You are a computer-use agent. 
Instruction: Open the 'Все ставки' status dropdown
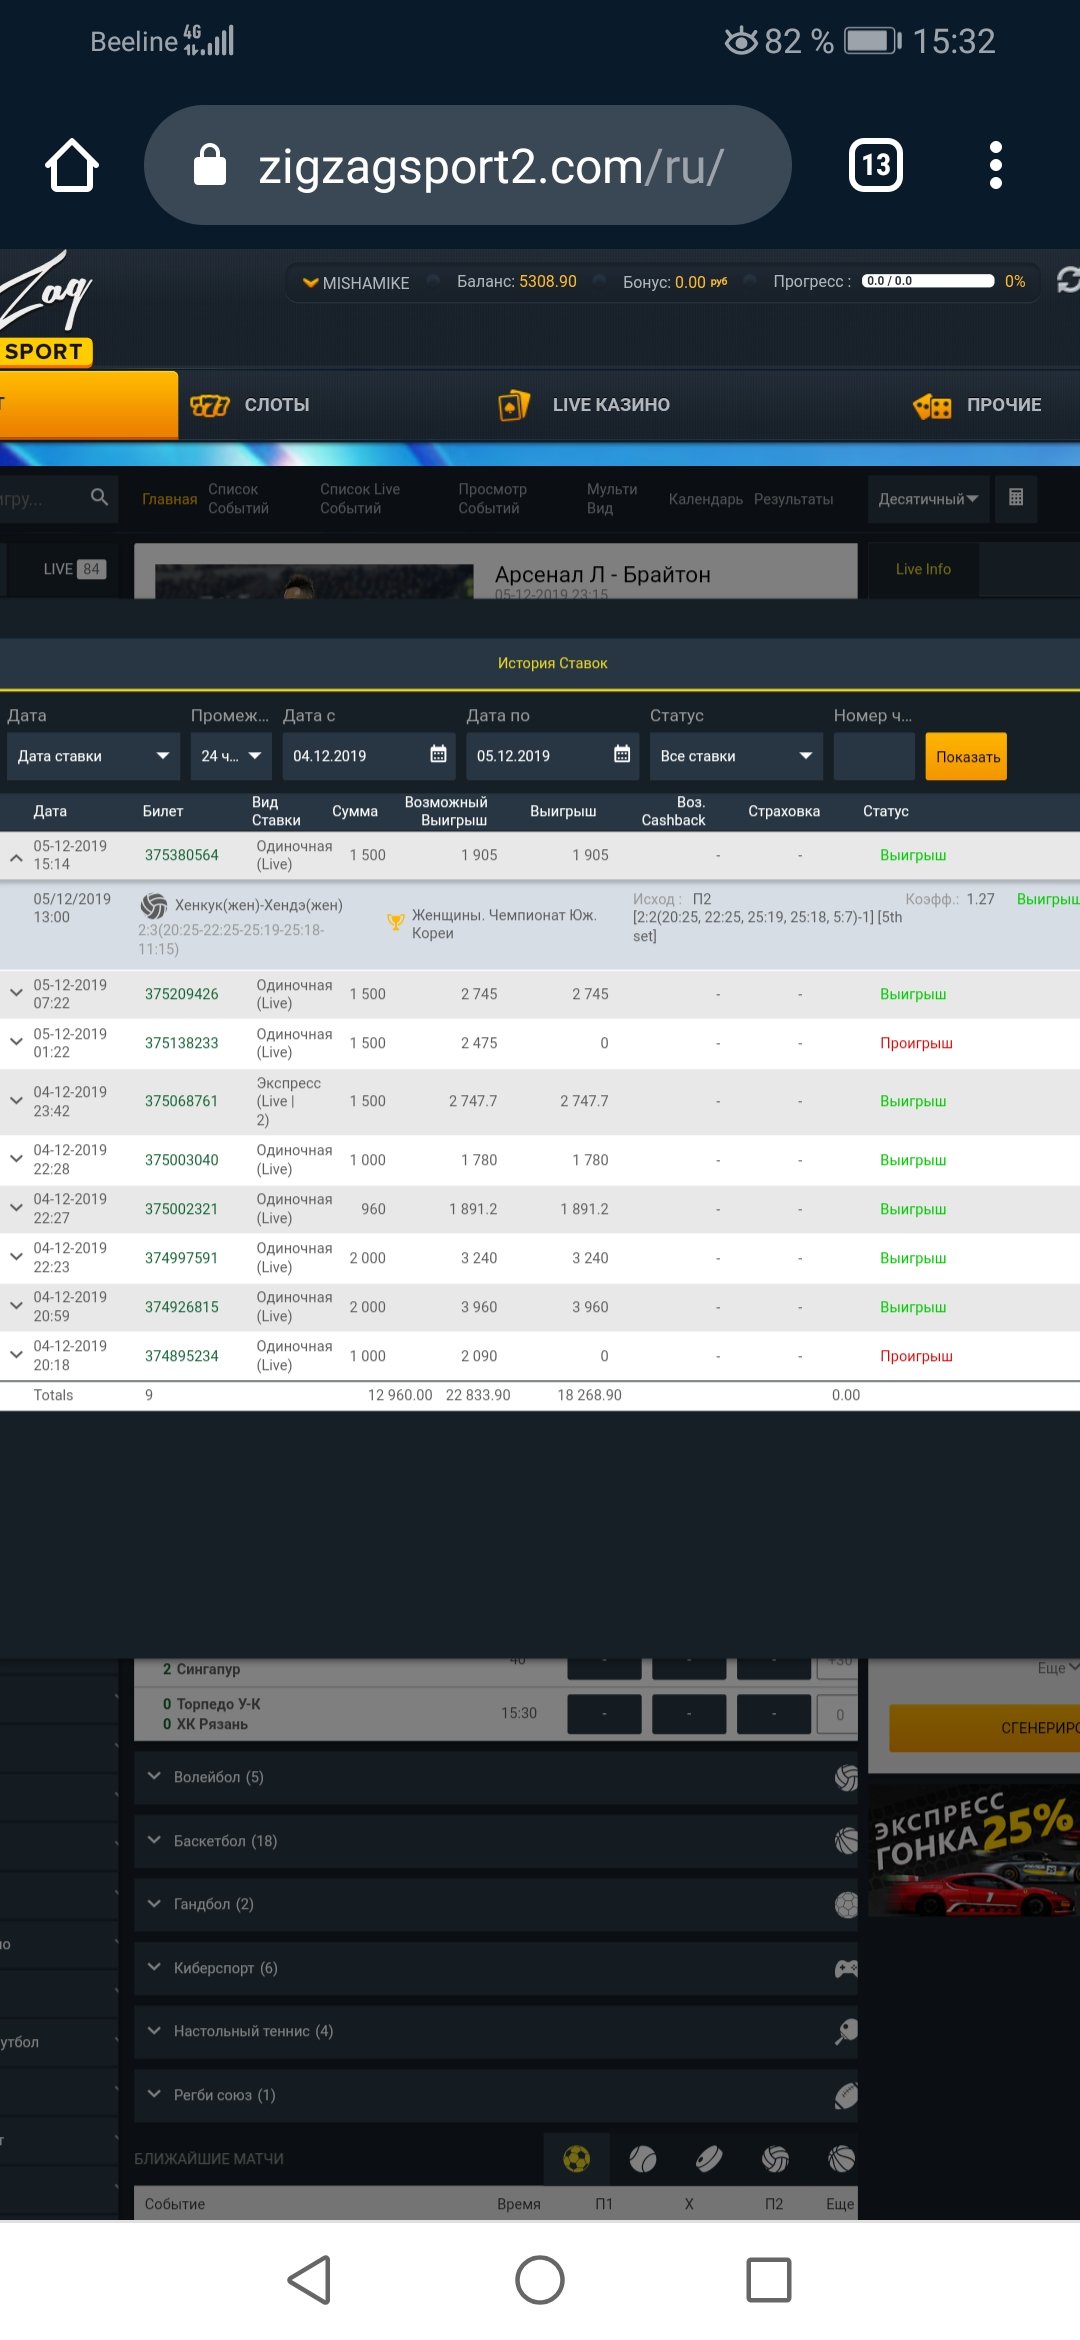pos(735,756)
